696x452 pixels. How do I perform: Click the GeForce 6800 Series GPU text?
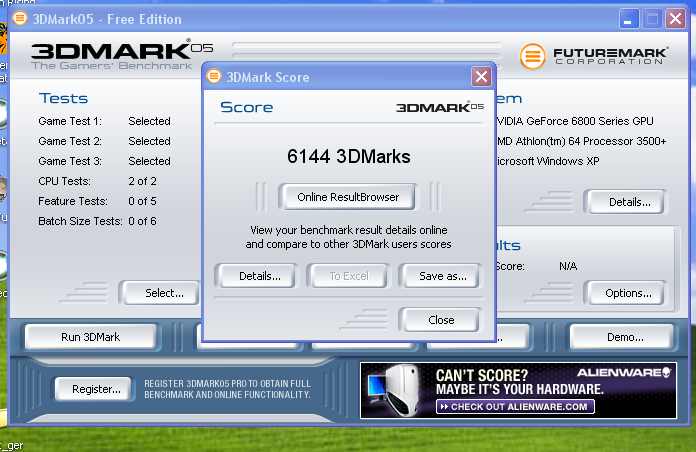tap(575, 121)
